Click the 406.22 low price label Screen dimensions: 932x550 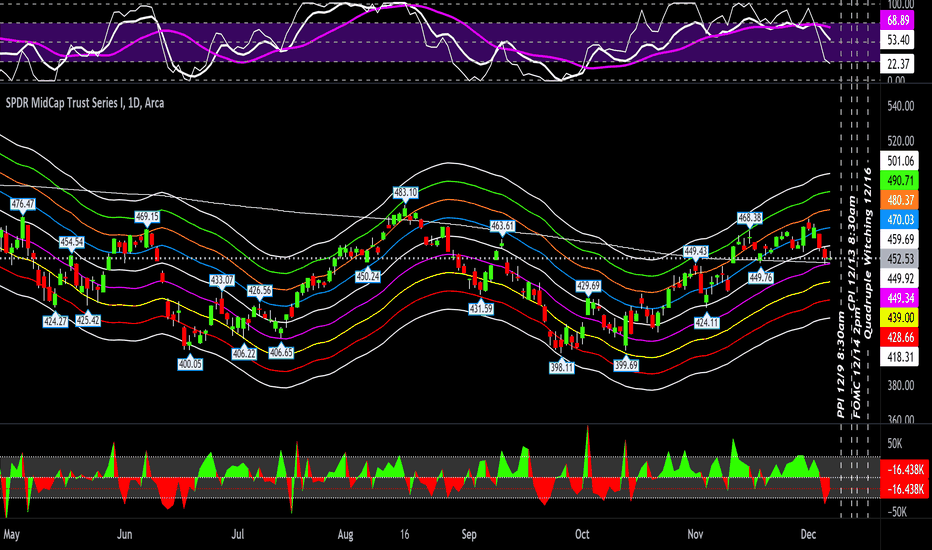[244, 353]
